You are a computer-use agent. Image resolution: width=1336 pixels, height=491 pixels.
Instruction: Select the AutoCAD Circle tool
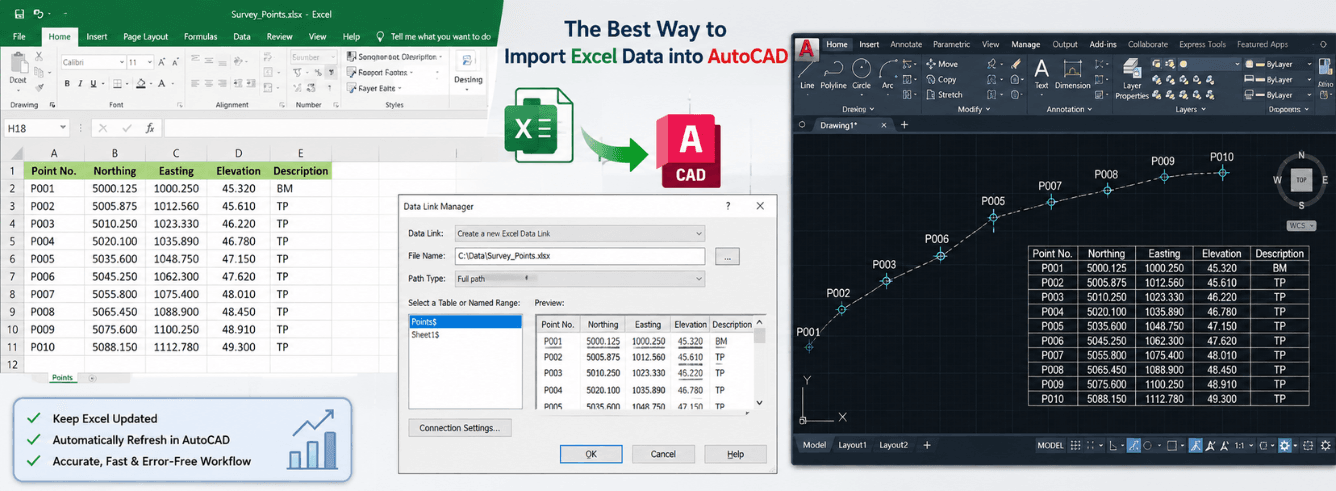click(861, 73)
